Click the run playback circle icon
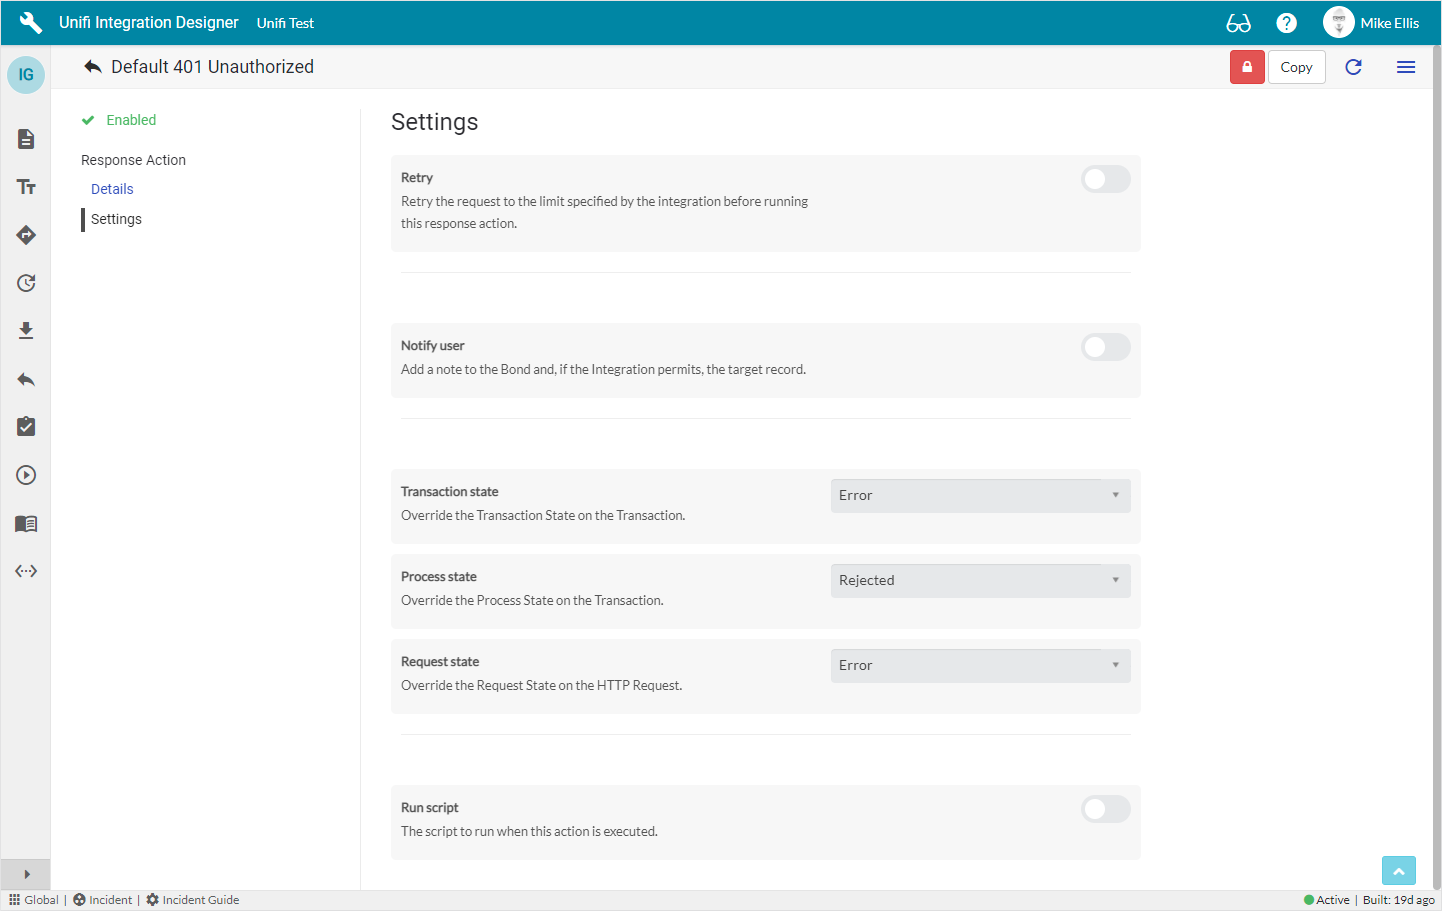 coord(26,474)
